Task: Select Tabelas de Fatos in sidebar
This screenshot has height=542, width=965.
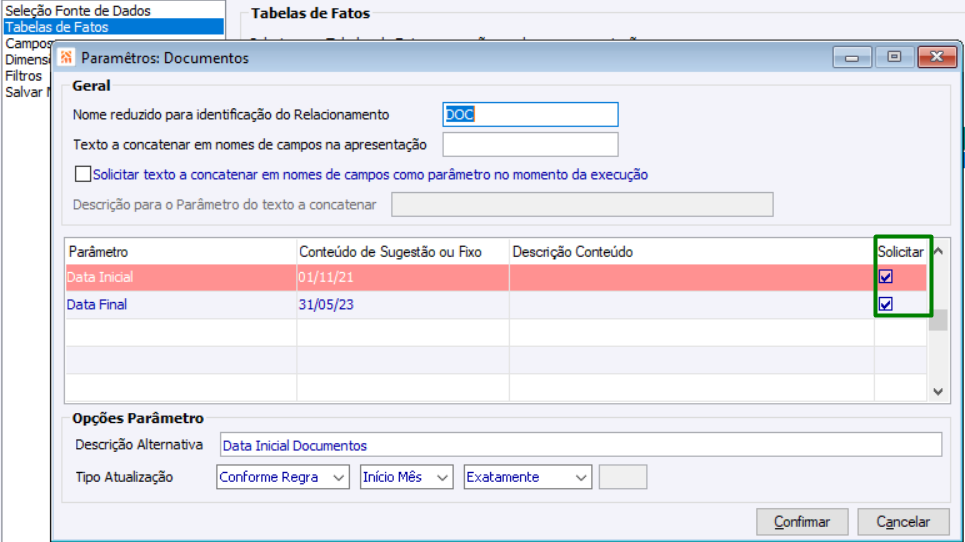Action: (56, 27)
